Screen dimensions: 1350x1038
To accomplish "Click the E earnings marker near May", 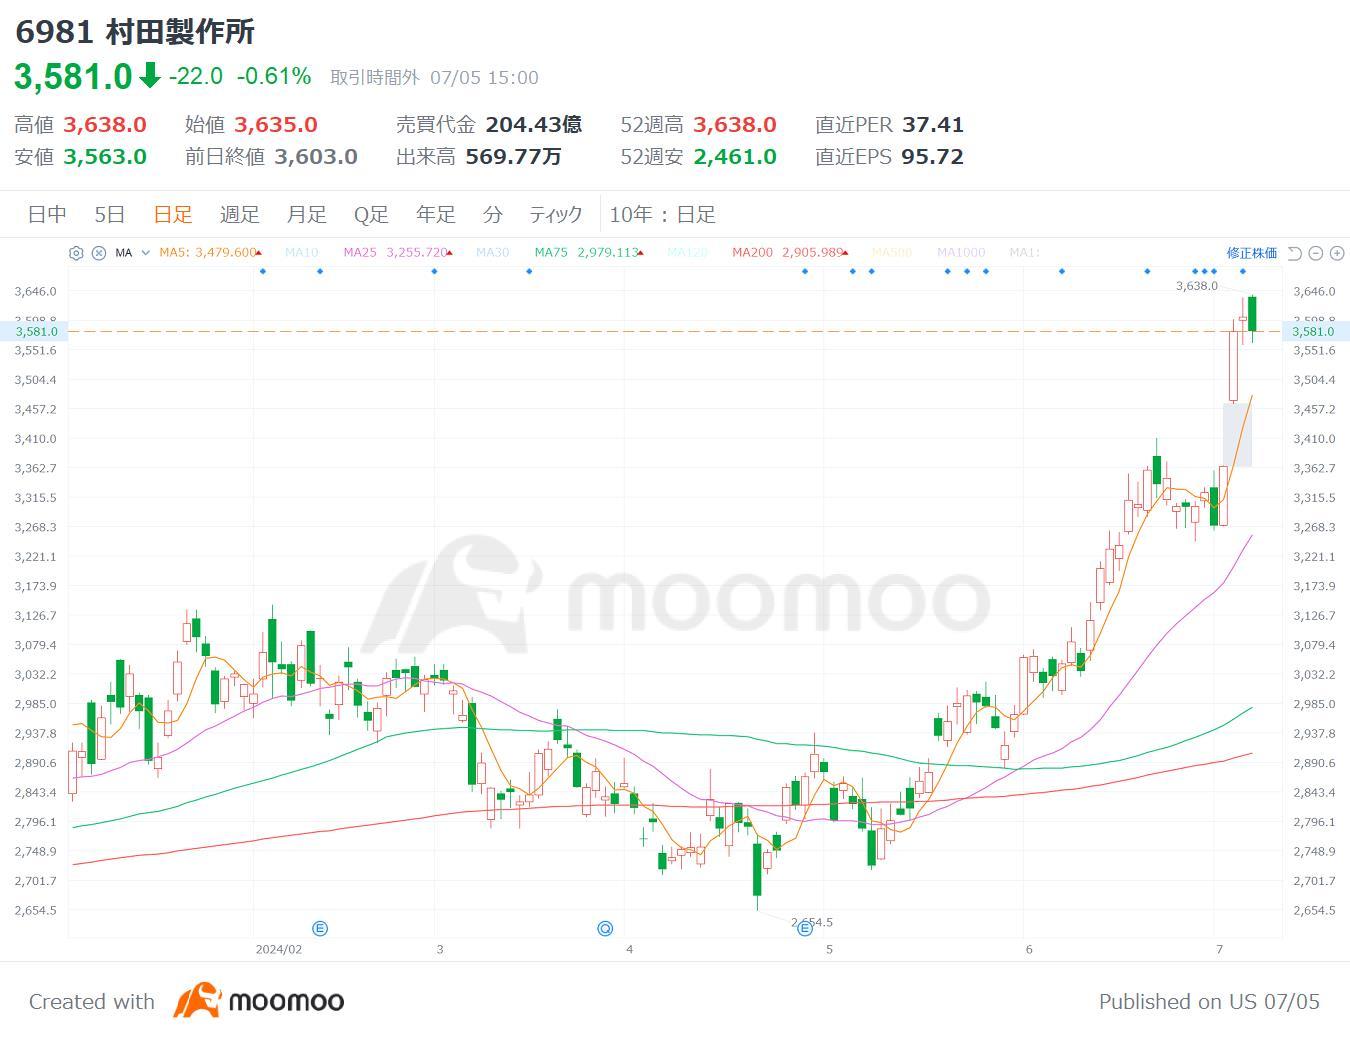I will click(x=805, y=929).
